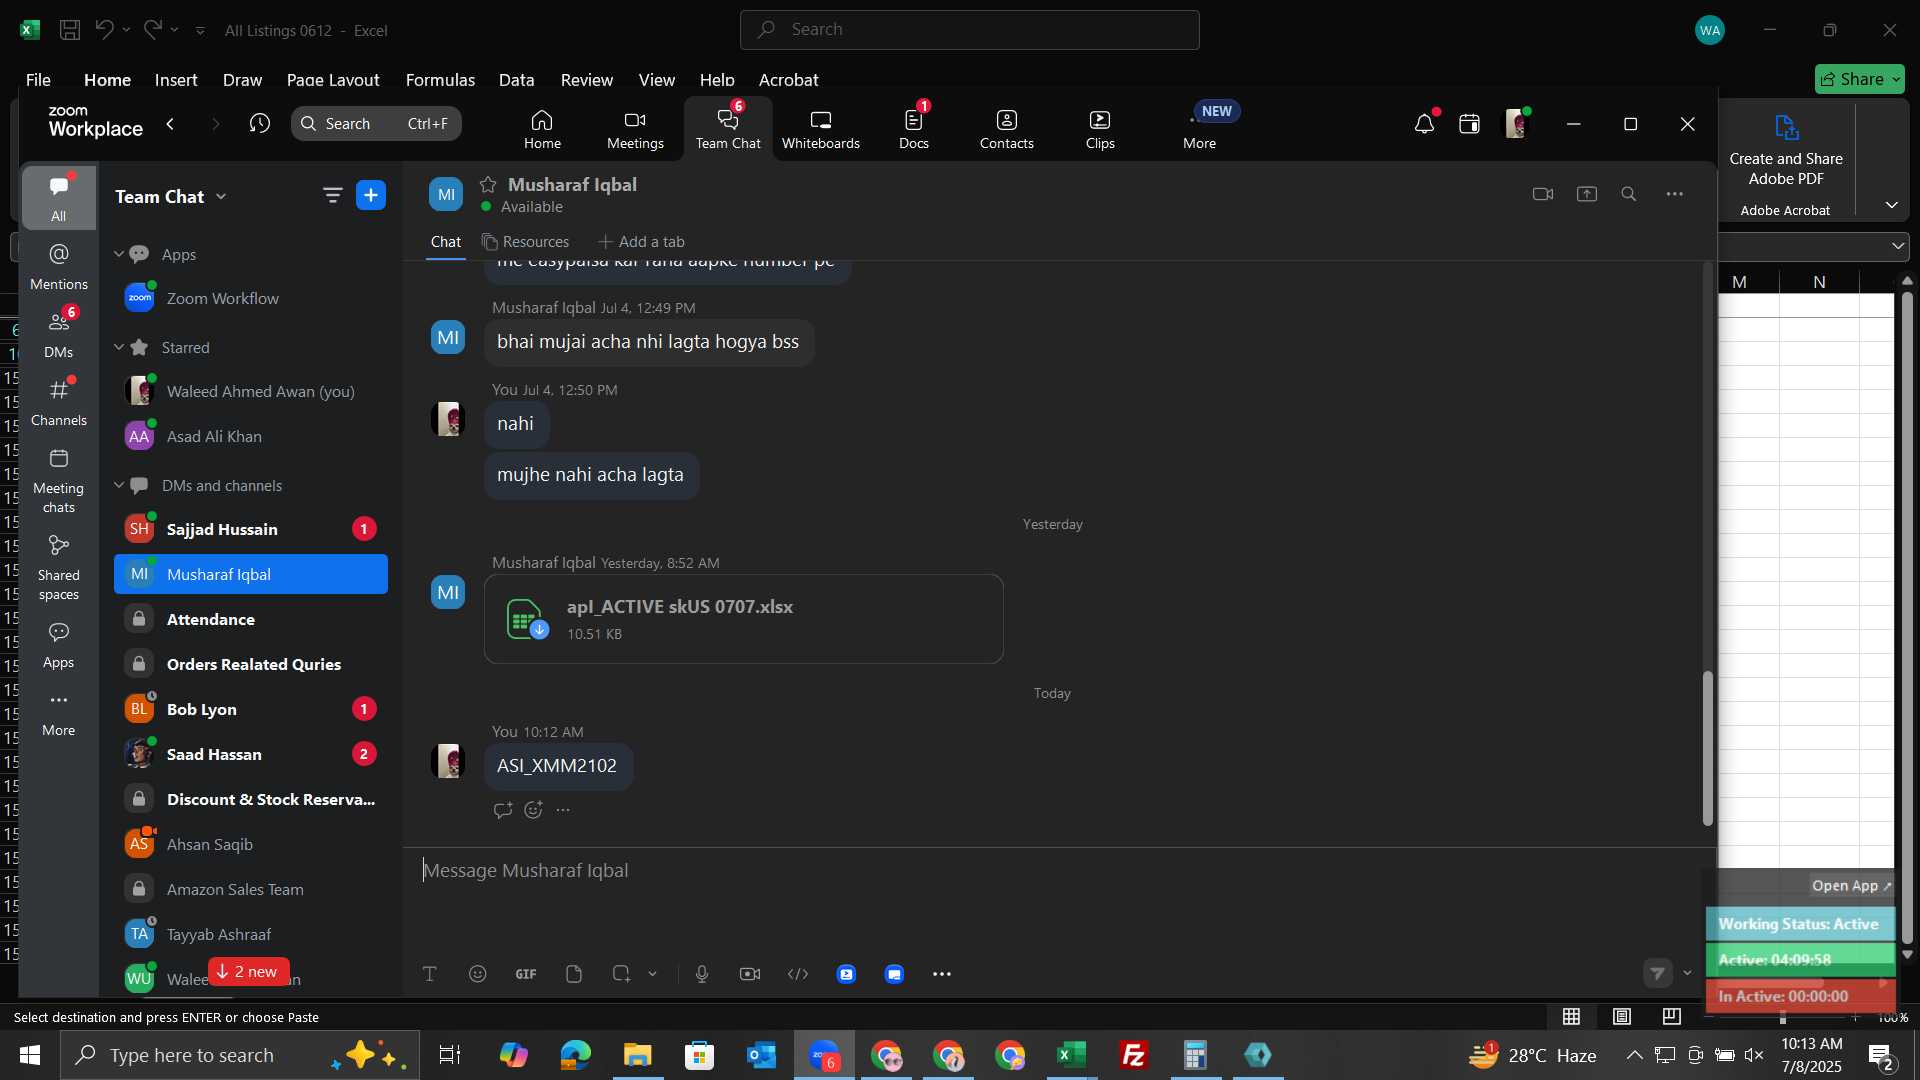Open emoji picker in message composer
This screenshot has width=1920, height=1080.
point(478,974)
